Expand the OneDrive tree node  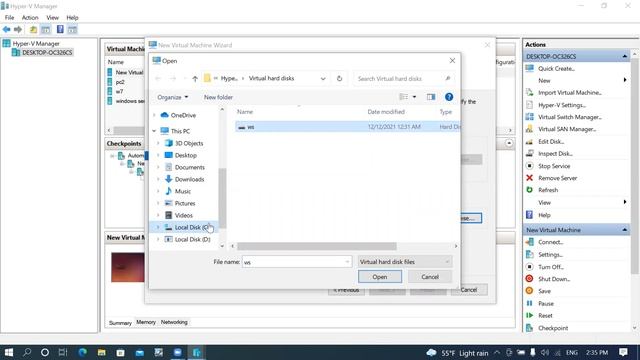tap(154, 115)
